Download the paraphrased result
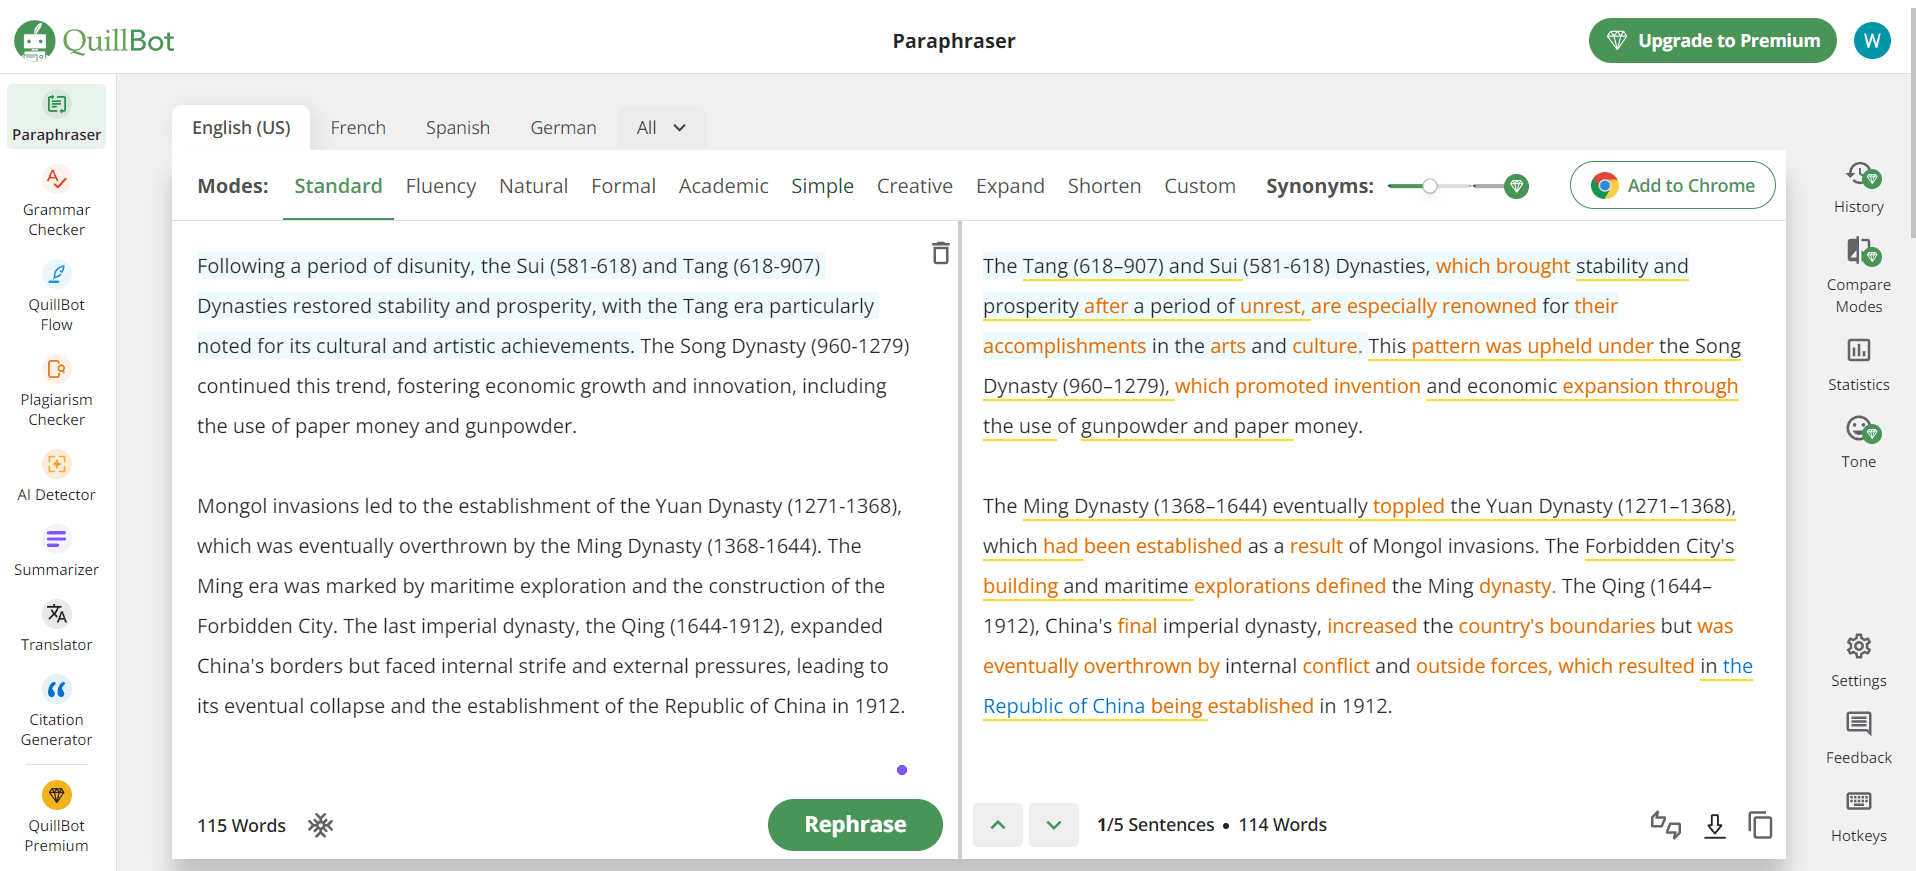1916x871 pixels. point(1714,825)
